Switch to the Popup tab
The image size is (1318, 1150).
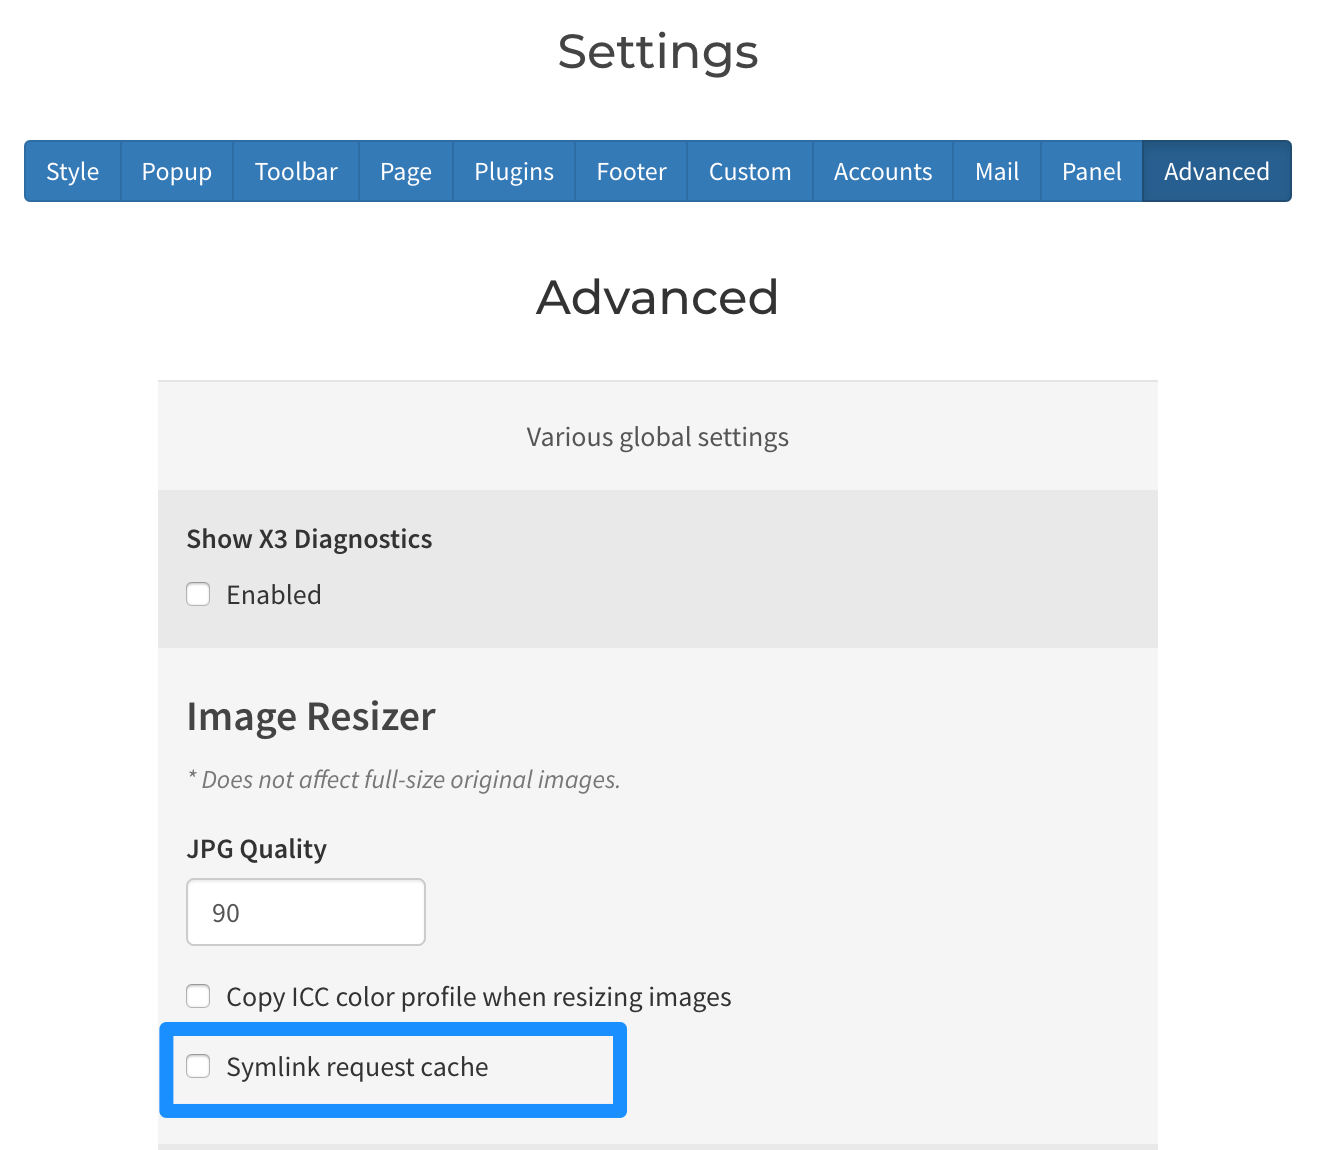tap(177, 171)
